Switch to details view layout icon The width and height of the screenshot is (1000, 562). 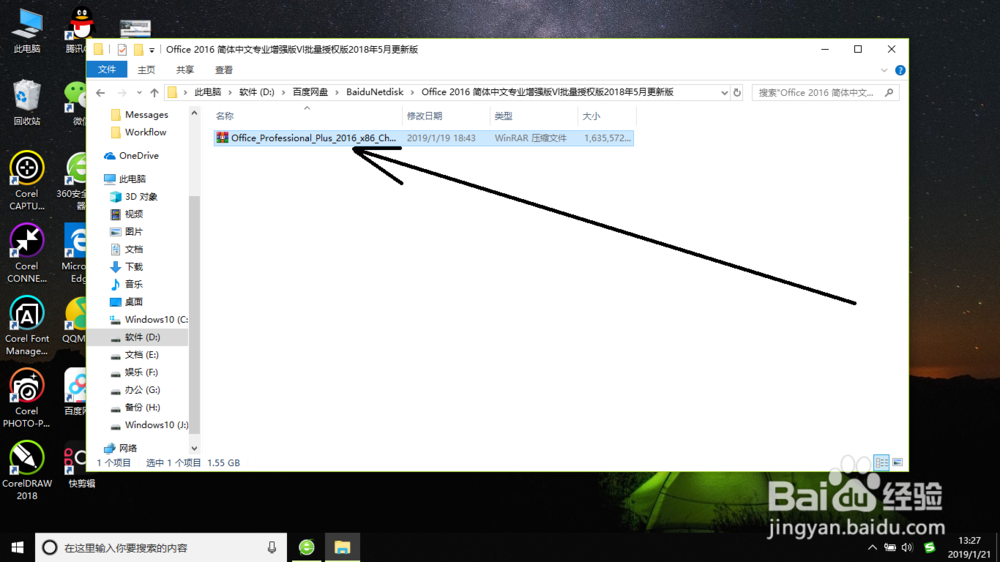click(881, 462)
